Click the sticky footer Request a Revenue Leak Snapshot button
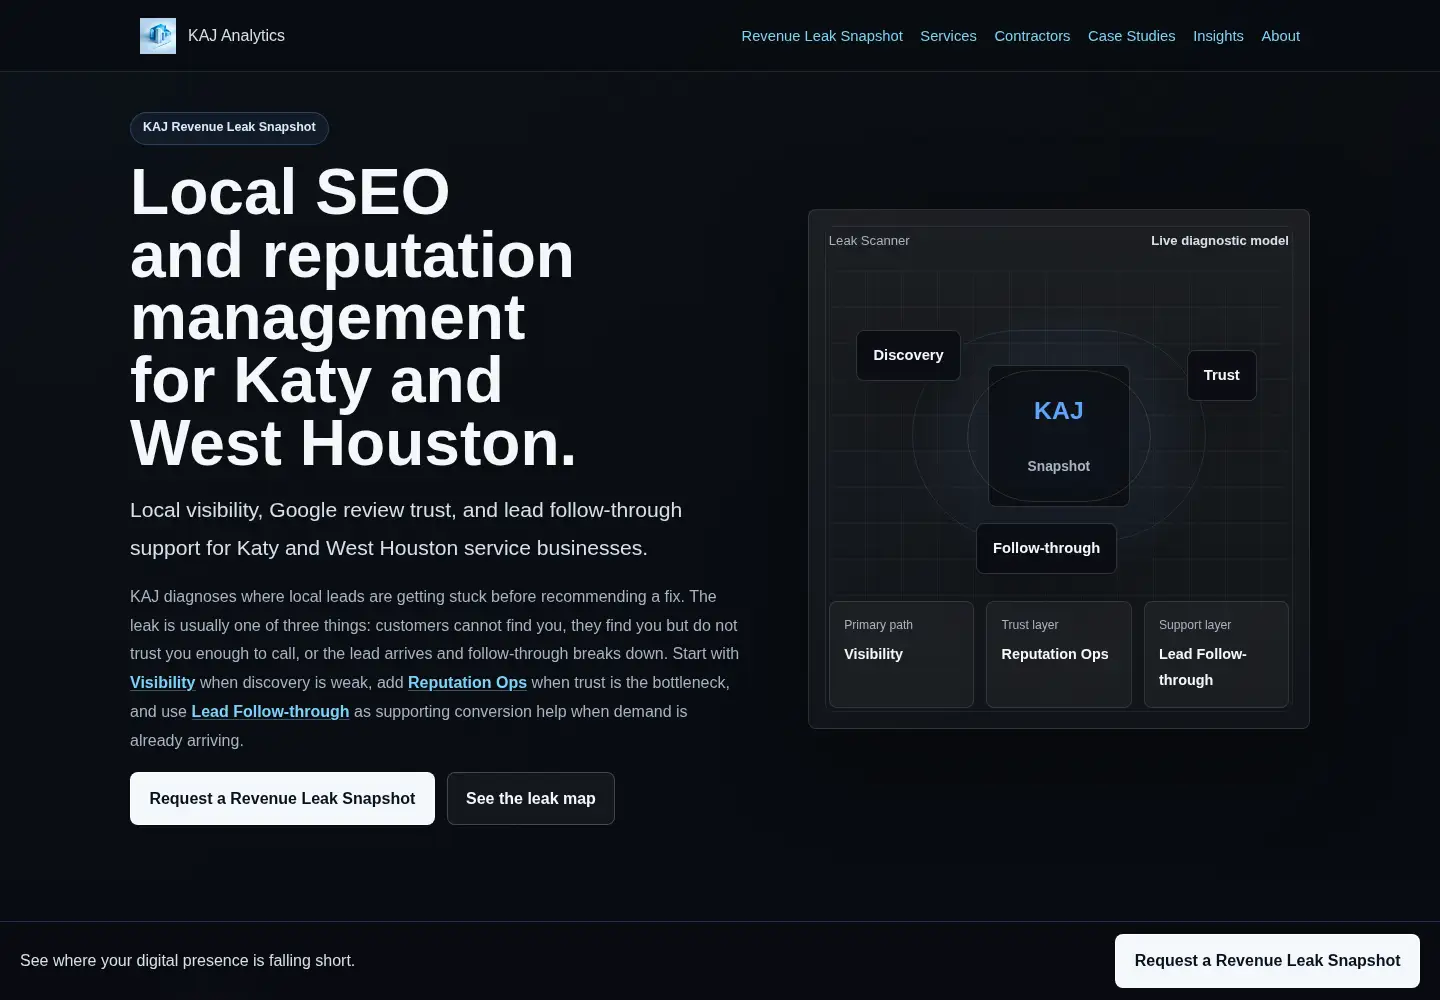1440x1000 pixels. (x=1267, y=961)
